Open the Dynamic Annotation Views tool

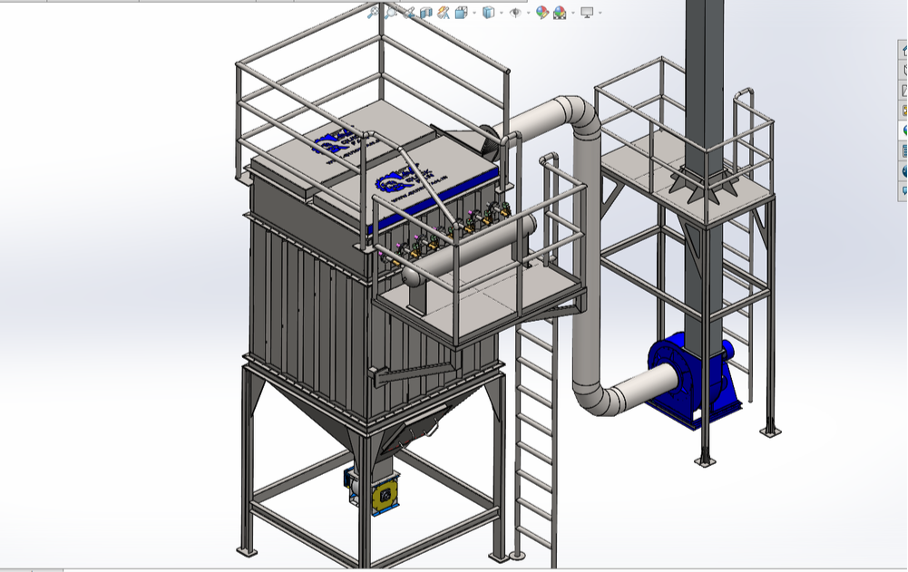coord(443,13)
